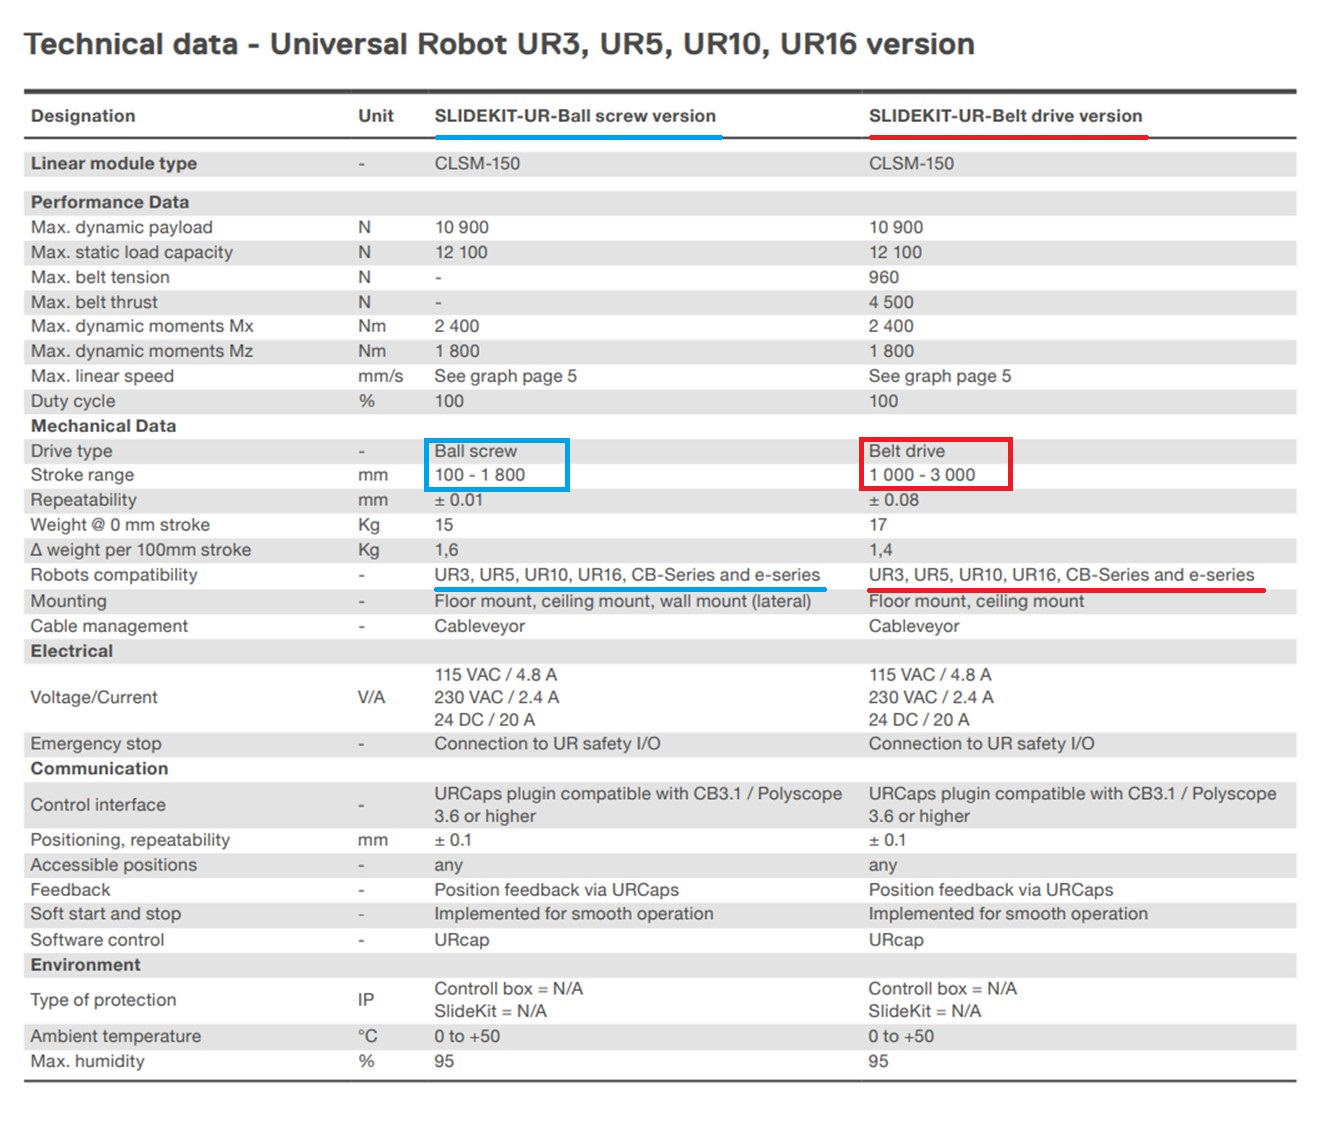
Task: Click the ± 0.01 repeatability value
Action: (458, 500)
